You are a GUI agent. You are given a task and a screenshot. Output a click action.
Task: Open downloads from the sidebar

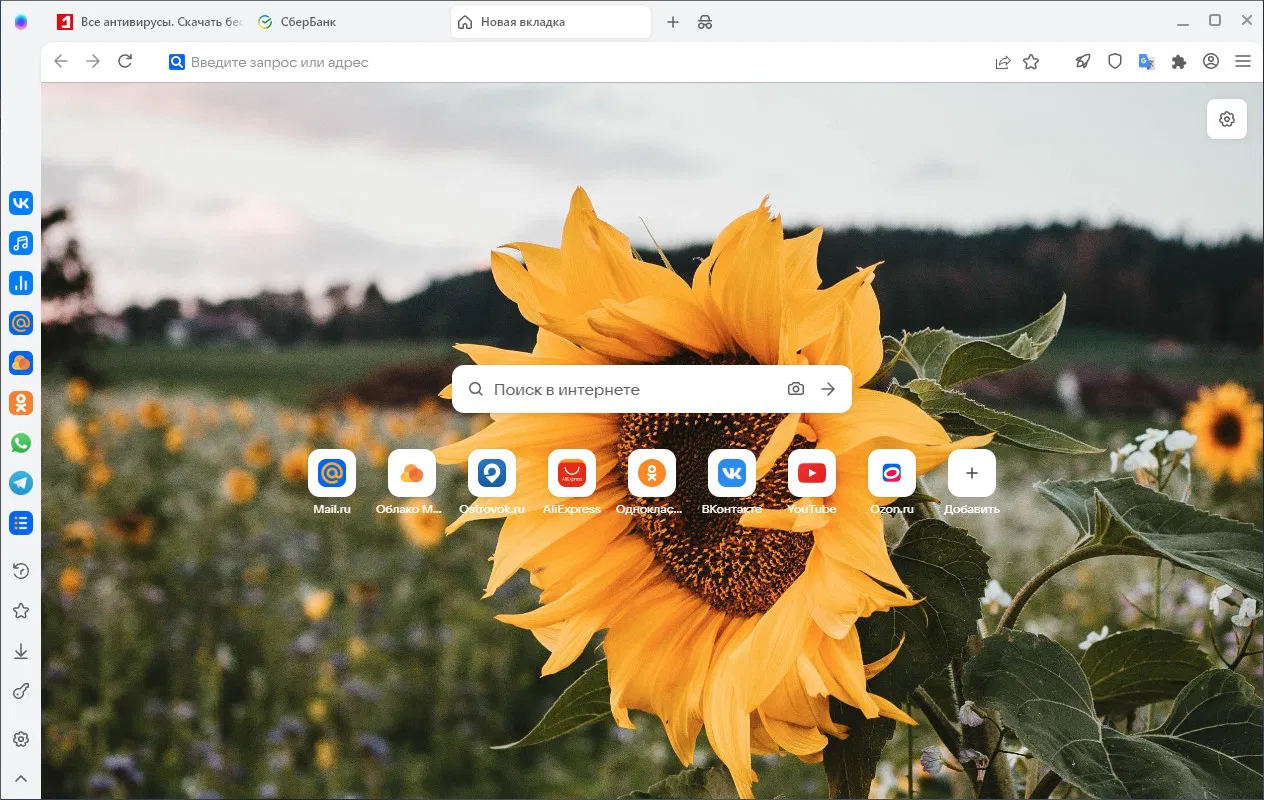tap(20, 651)
